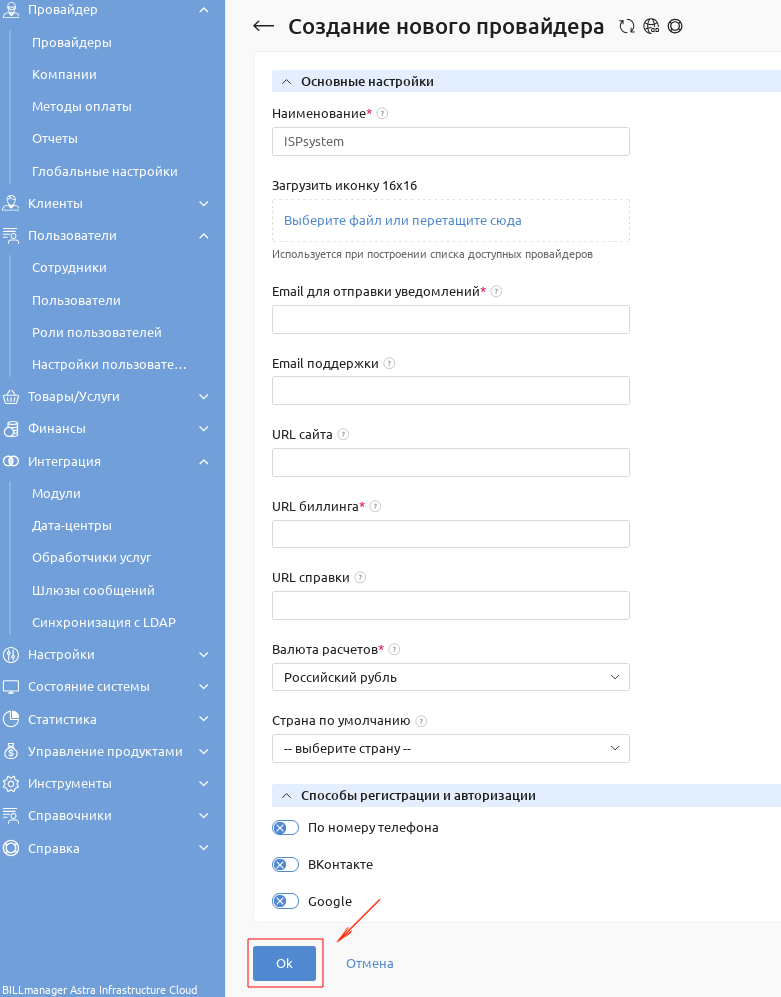Expand the Статистика menu chevron
This screenshot has width=781, height=997.
click(204, 719)
